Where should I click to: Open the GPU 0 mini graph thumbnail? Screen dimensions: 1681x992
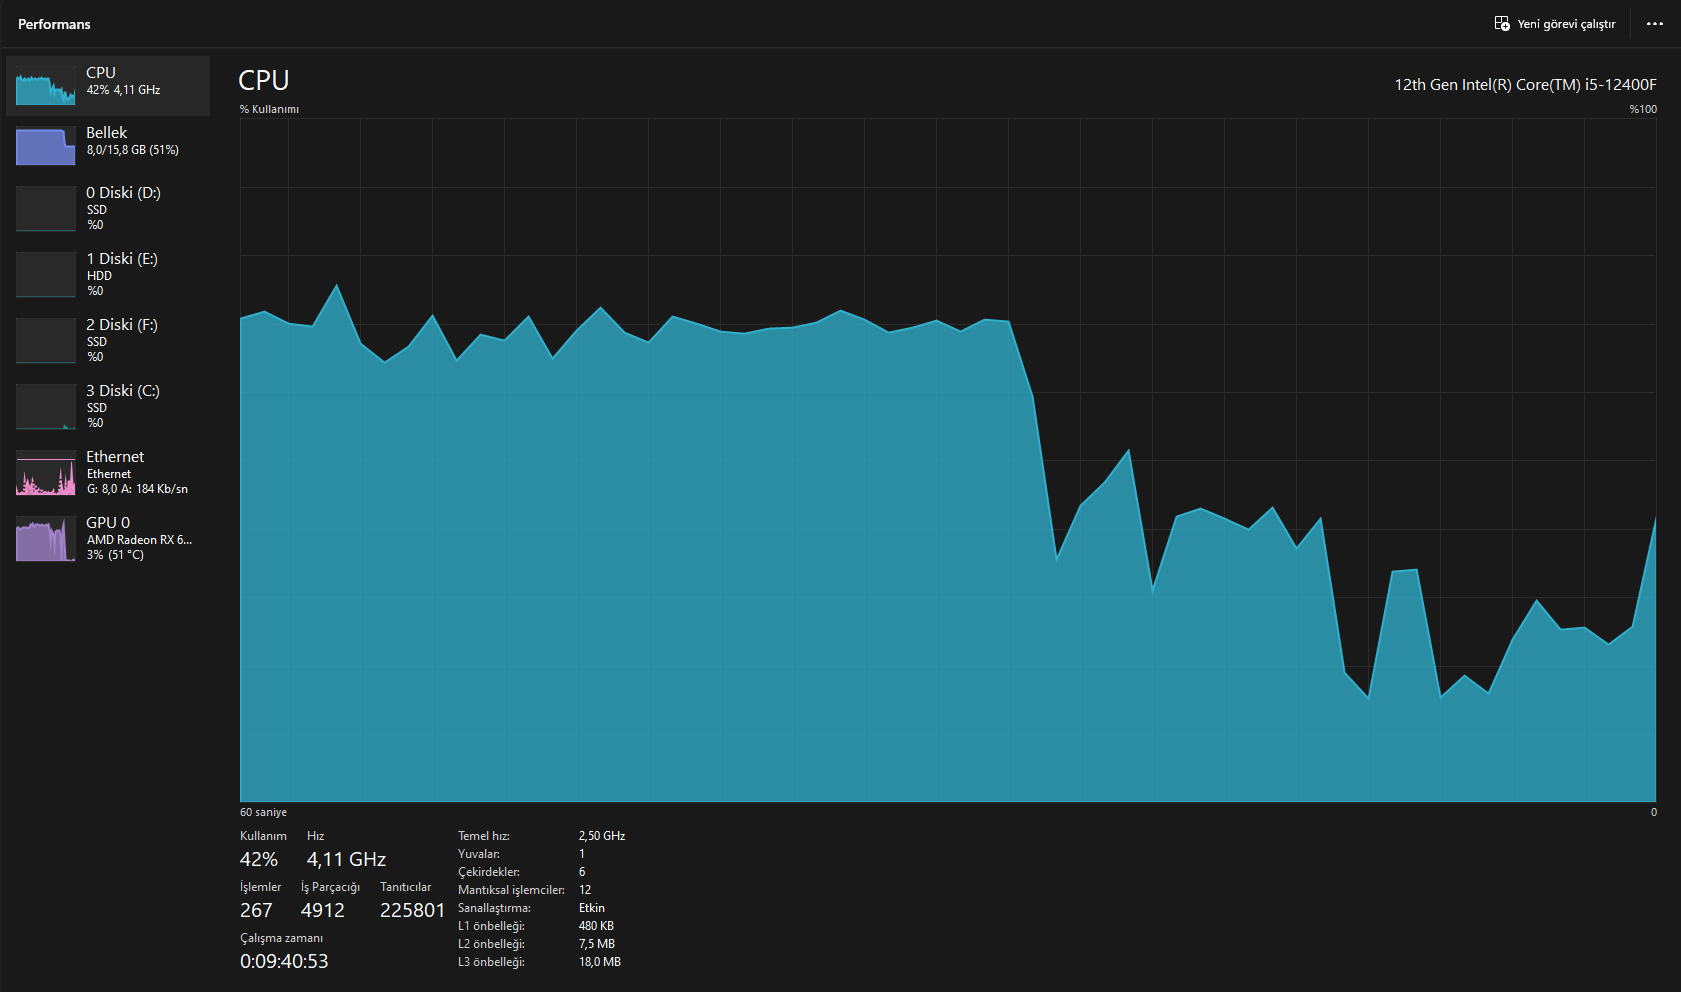(x=46, y=538)
